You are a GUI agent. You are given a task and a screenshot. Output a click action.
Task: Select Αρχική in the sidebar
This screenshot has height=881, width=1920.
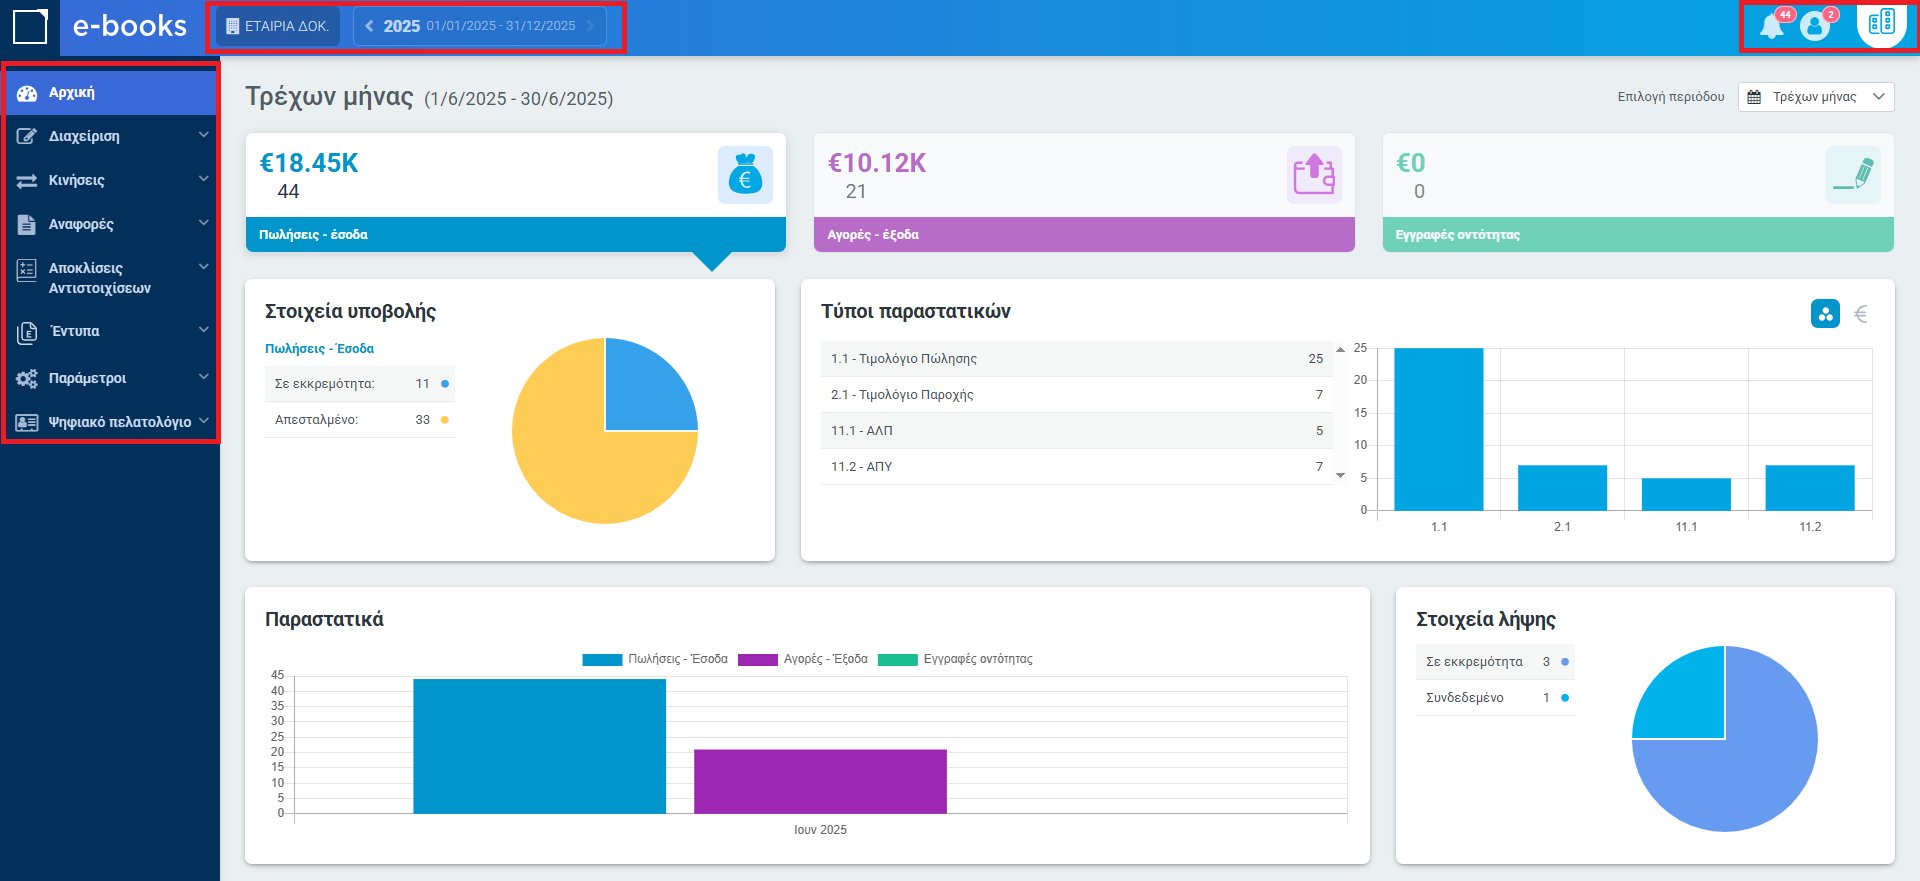click(110, 93)
